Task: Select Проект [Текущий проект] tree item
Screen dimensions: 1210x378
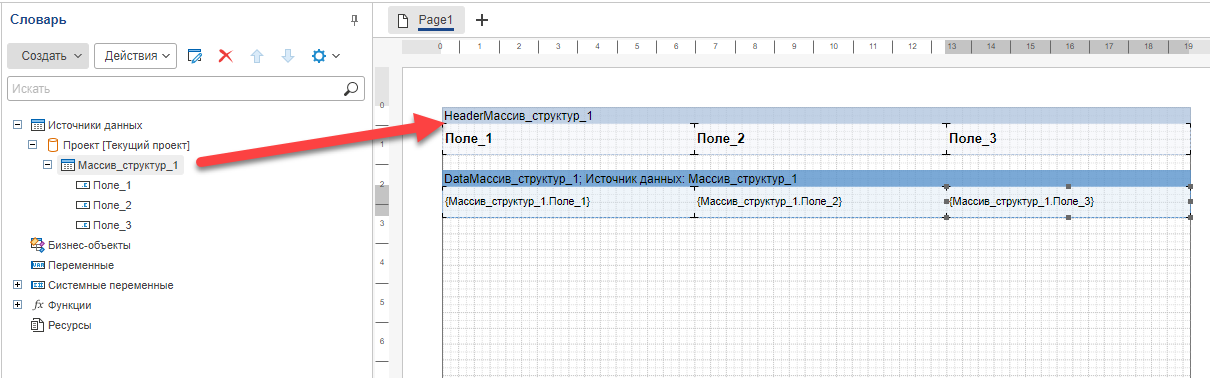Action: [127, 145]
